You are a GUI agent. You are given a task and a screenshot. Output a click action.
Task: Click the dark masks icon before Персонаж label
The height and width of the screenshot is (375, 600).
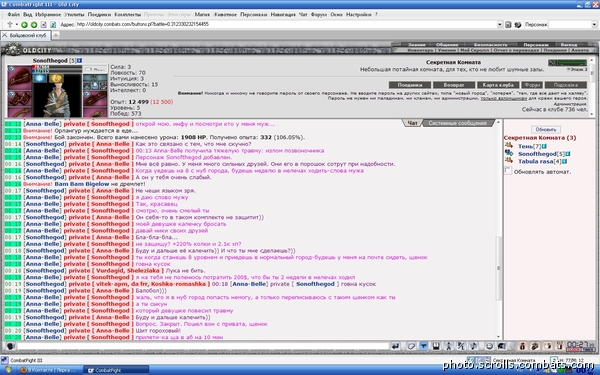518,24
